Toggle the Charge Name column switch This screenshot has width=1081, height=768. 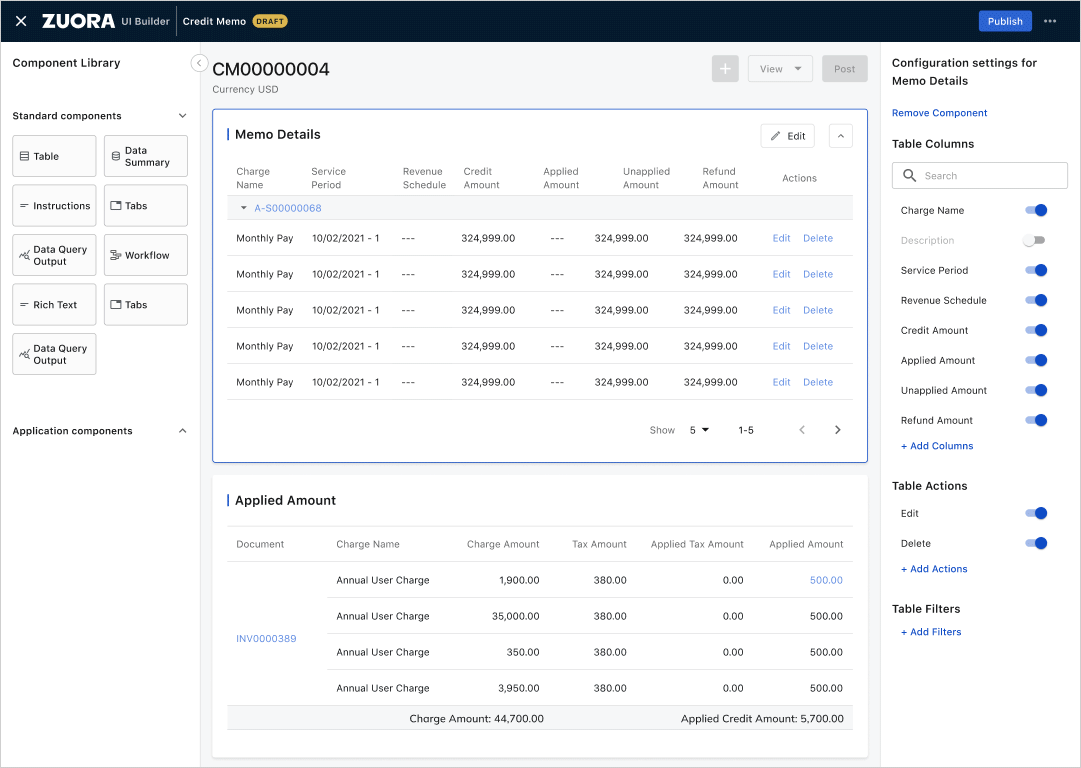coord(1035,210)
